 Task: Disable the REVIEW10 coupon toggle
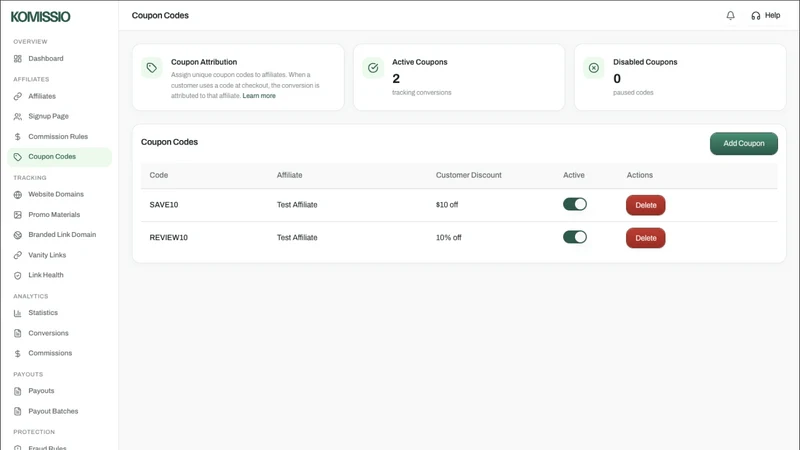[x=575, y=237]
